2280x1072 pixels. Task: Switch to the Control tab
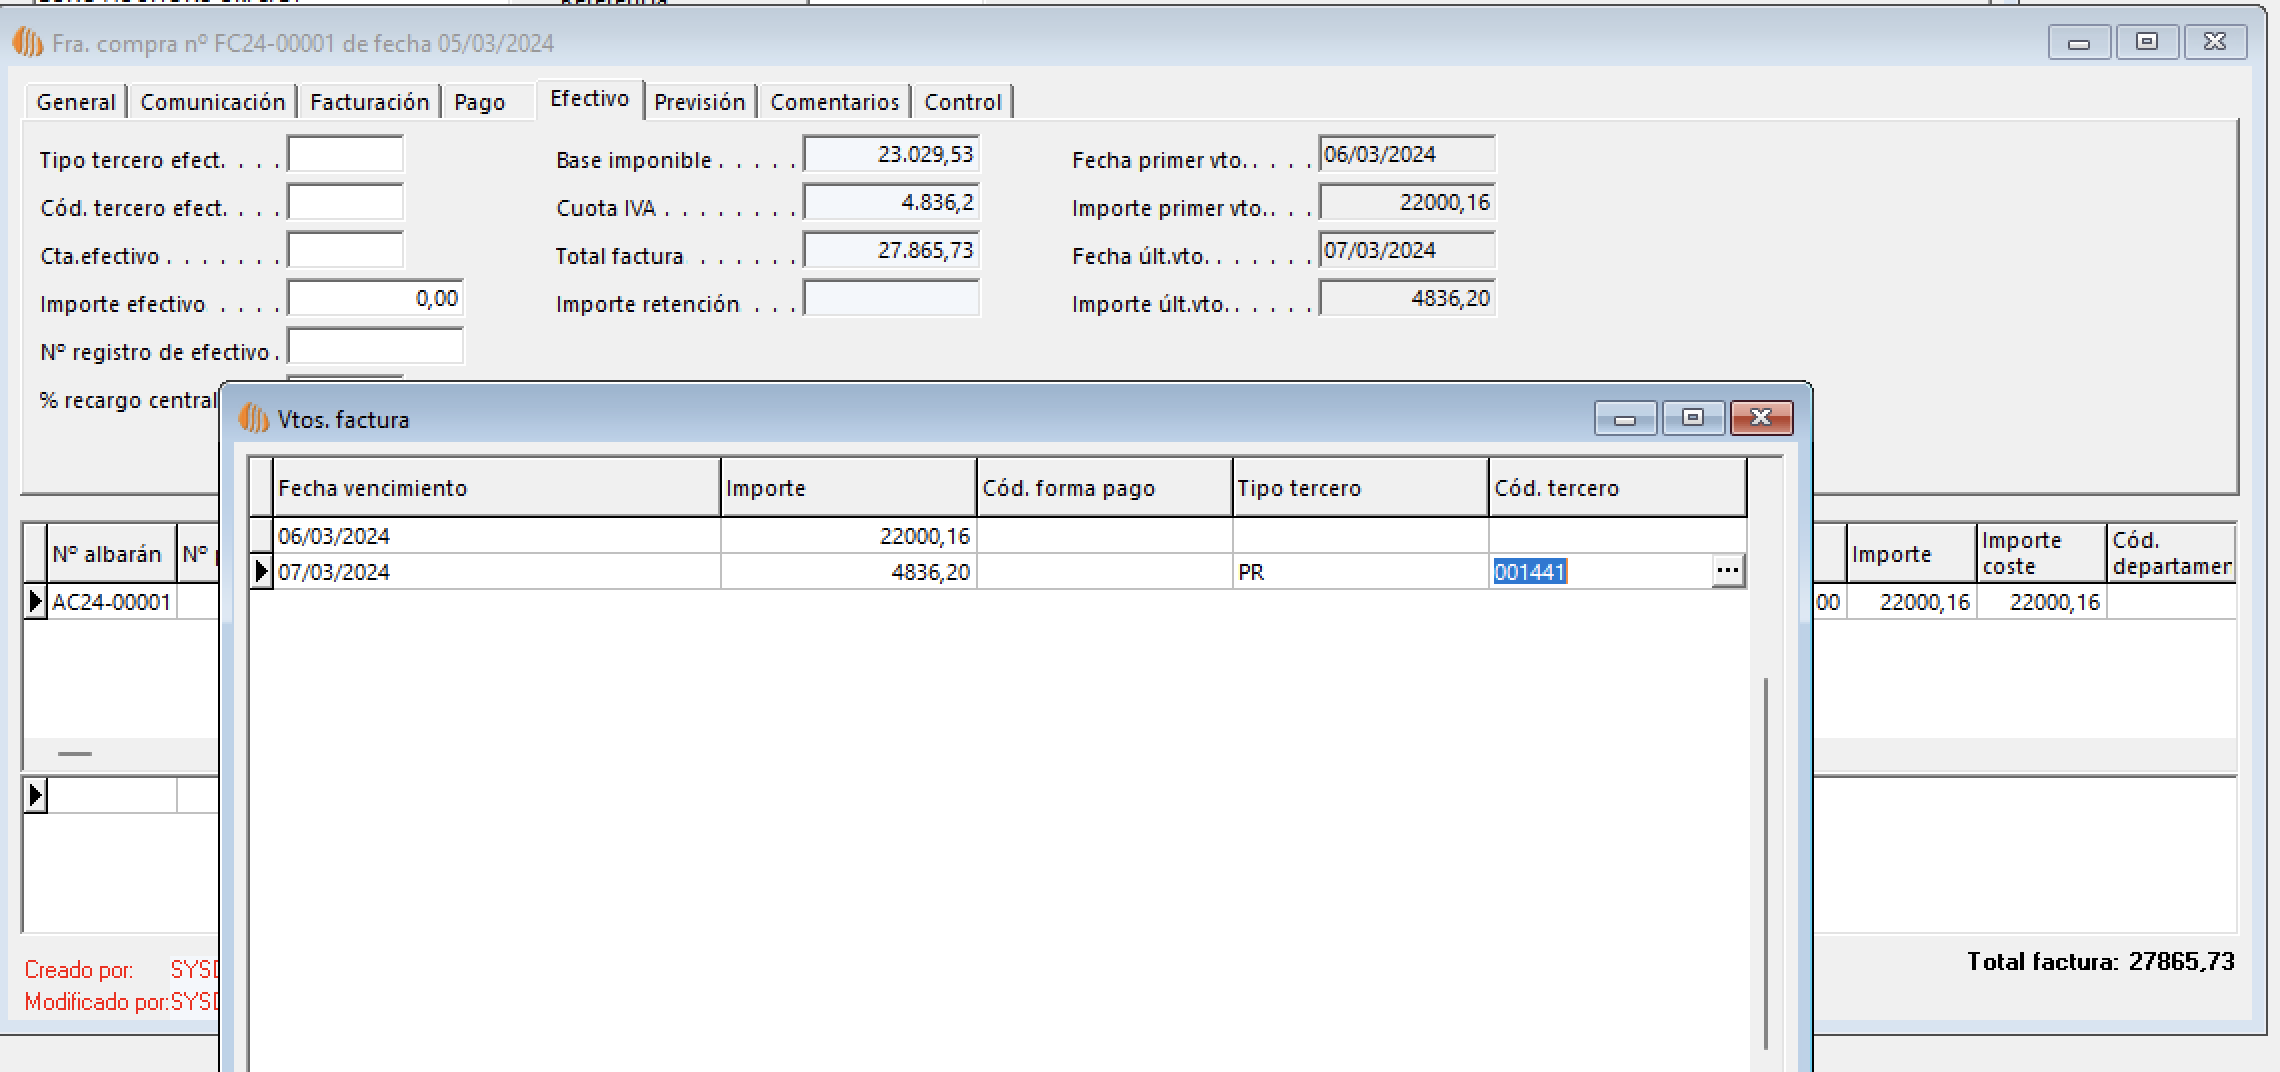click(x=962, y=102)
